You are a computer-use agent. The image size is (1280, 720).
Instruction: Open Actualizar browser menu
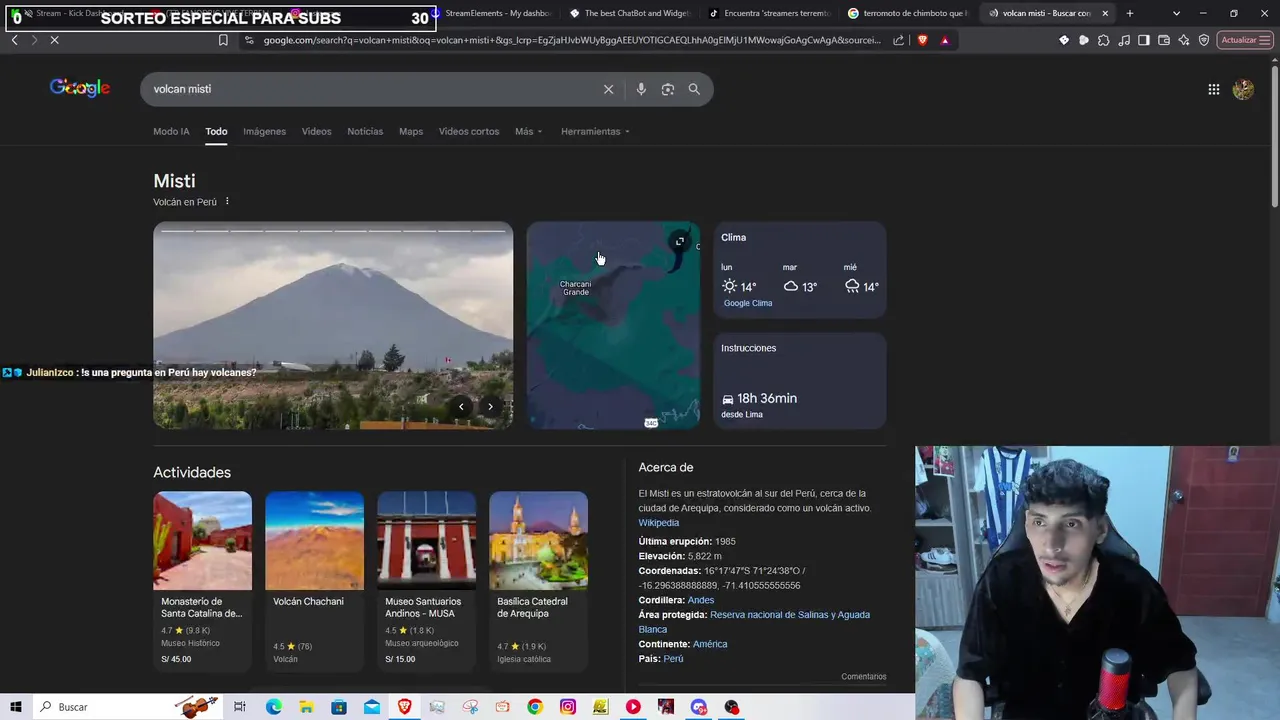(x=1245, y=40)
